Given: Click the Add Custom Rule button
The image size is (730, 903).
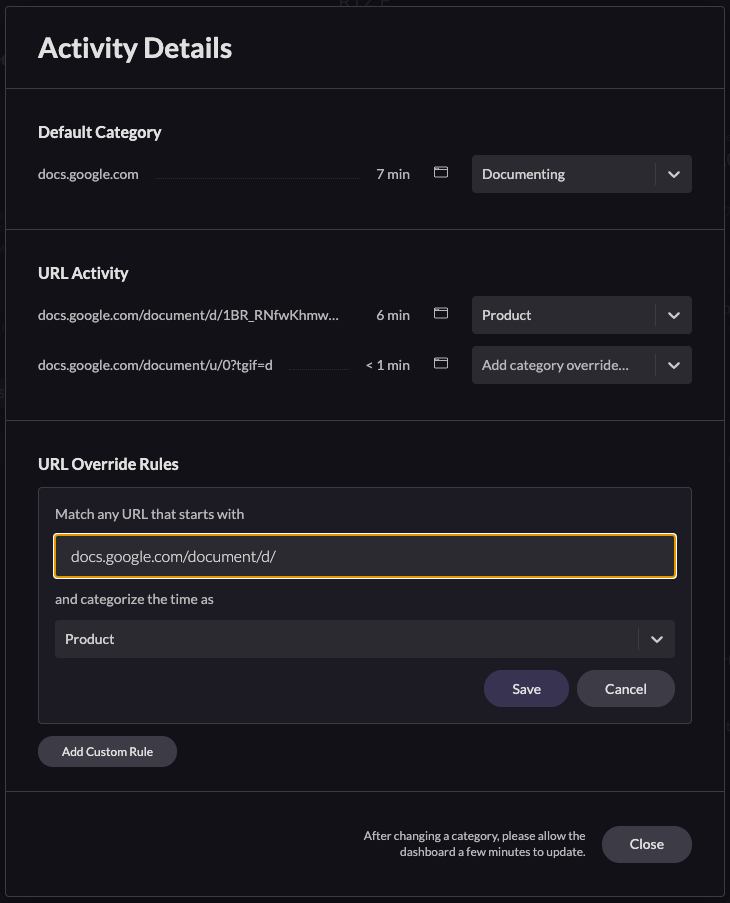Looking at the screenshot, I should point(107,751).
